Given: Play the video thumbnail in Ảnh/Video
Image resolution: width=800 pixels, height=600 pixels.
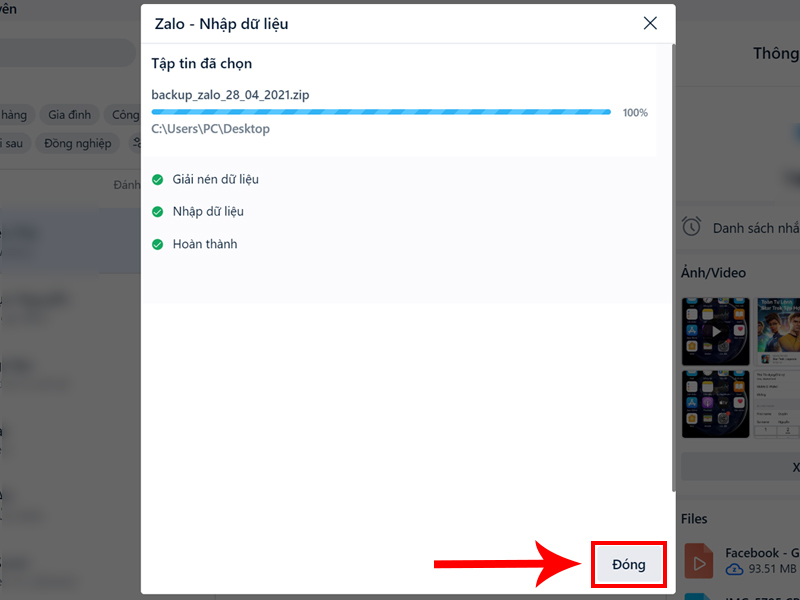Looking at the screenshot, I should (716, 332).
